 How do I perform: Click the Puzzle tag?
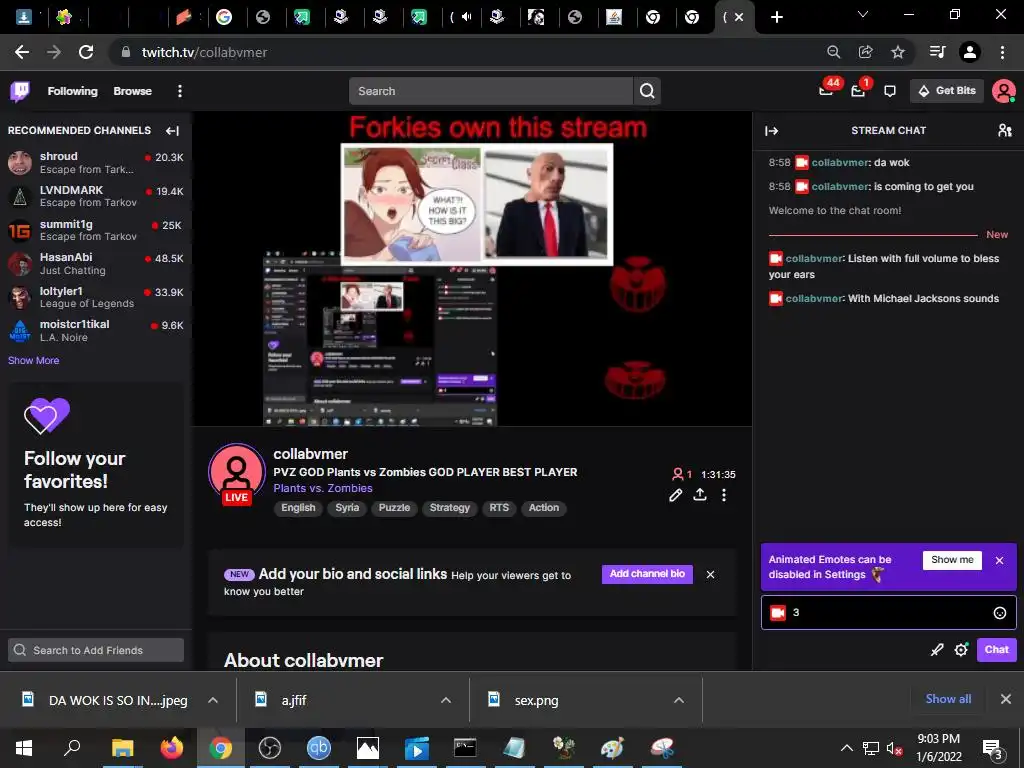pos(394,508)
